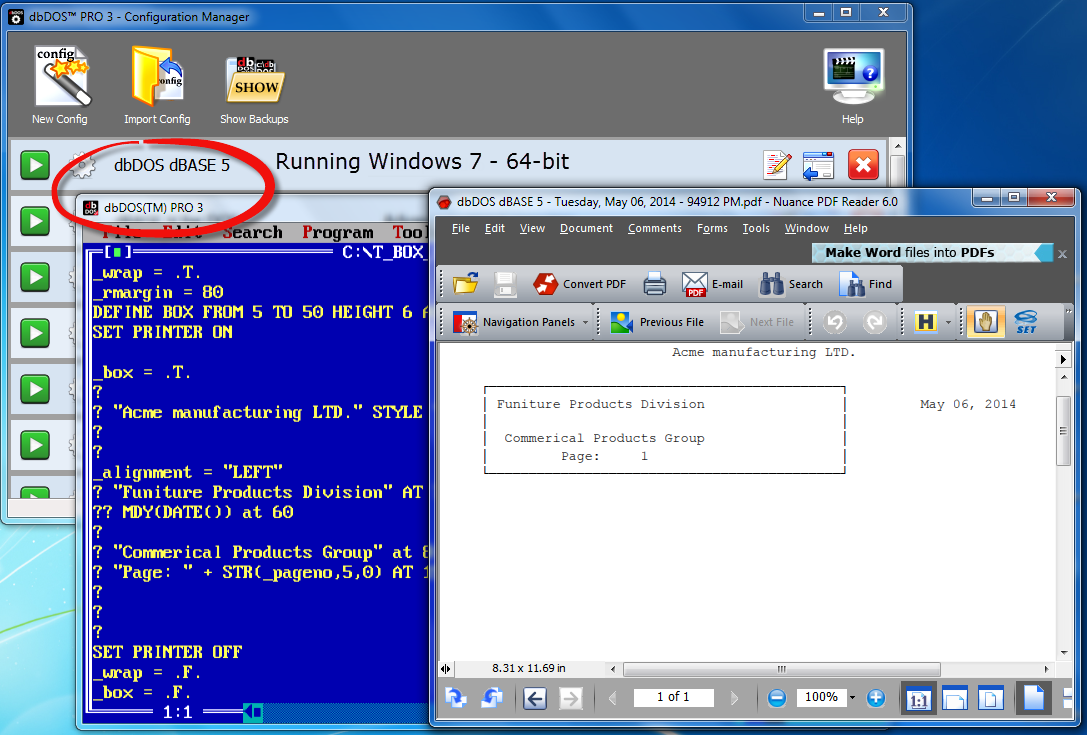Save icon in PDF Reader toolbar
This screenshot has height=735, width=1087.
tap(505, 284)
